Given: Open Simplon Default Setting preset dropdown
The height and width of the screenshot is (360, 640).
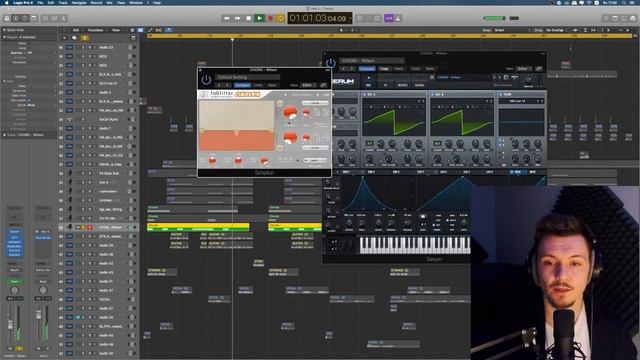Looking at the screenshot, I should pyautogui.click(x=248, y=77).
